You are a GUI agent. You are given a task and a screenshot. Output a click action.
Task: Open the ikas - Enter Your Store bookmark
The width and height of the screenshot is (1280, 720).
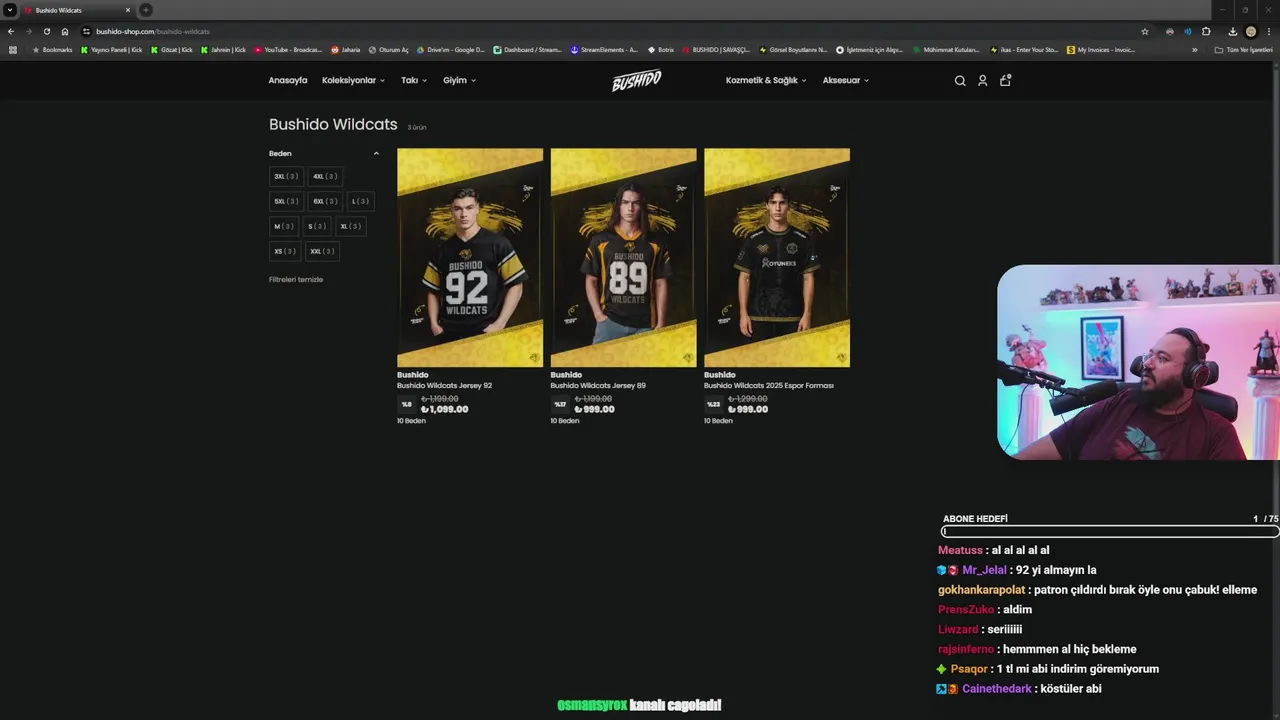point(1024,49)
